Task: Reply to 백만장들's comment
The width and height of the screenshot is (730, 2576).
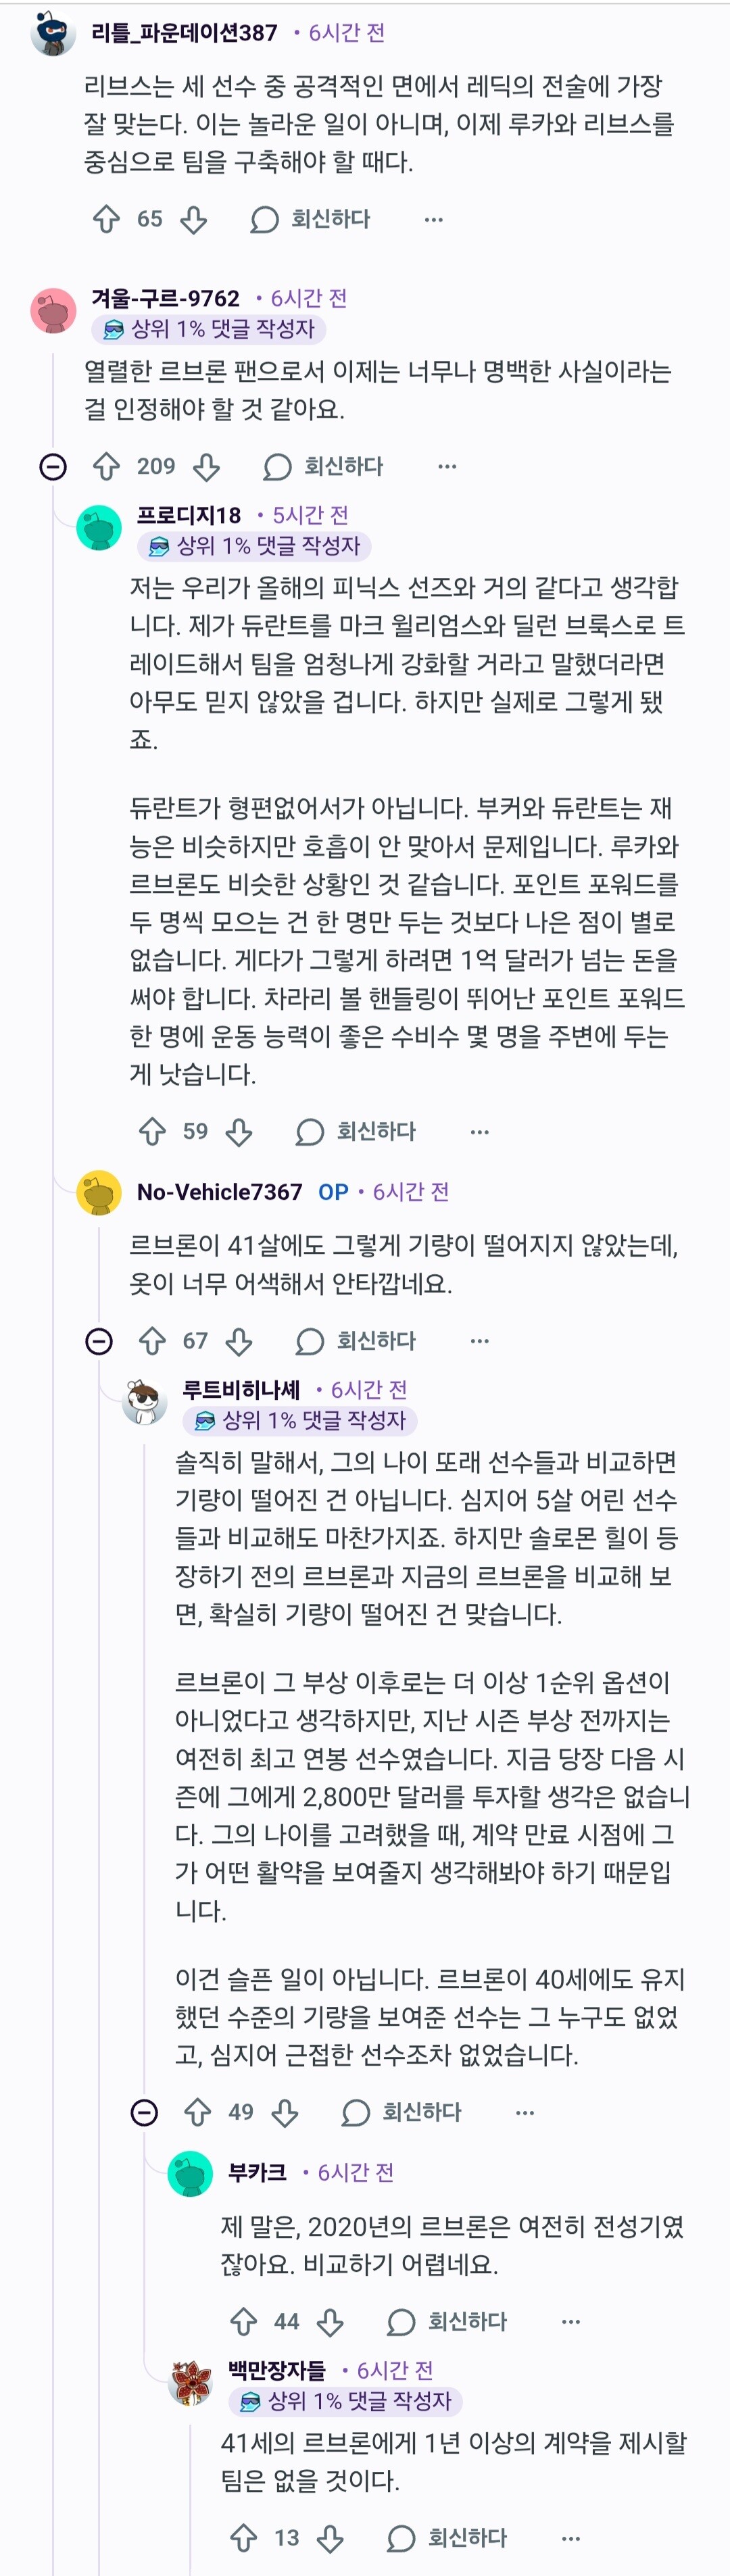Action: [448, 2537]
